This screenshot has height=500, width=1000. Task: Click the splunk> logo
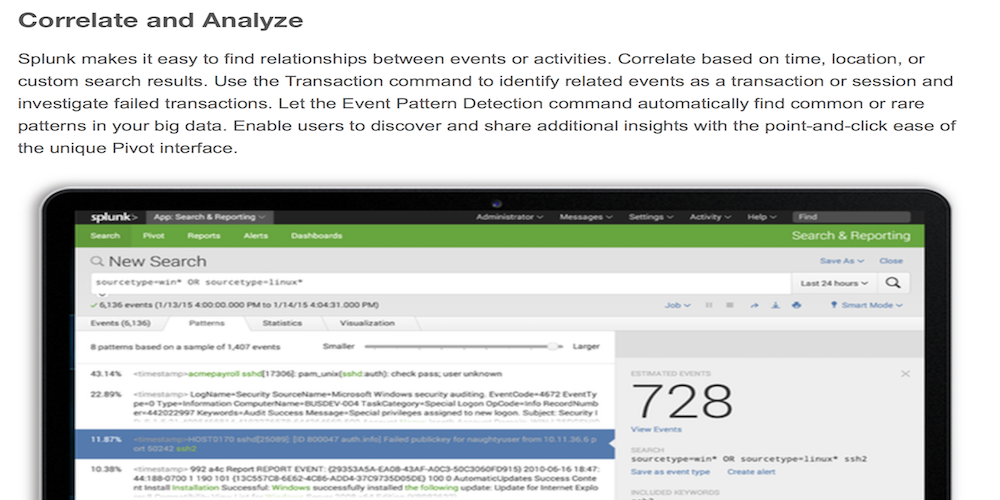(x=114, y=217)
